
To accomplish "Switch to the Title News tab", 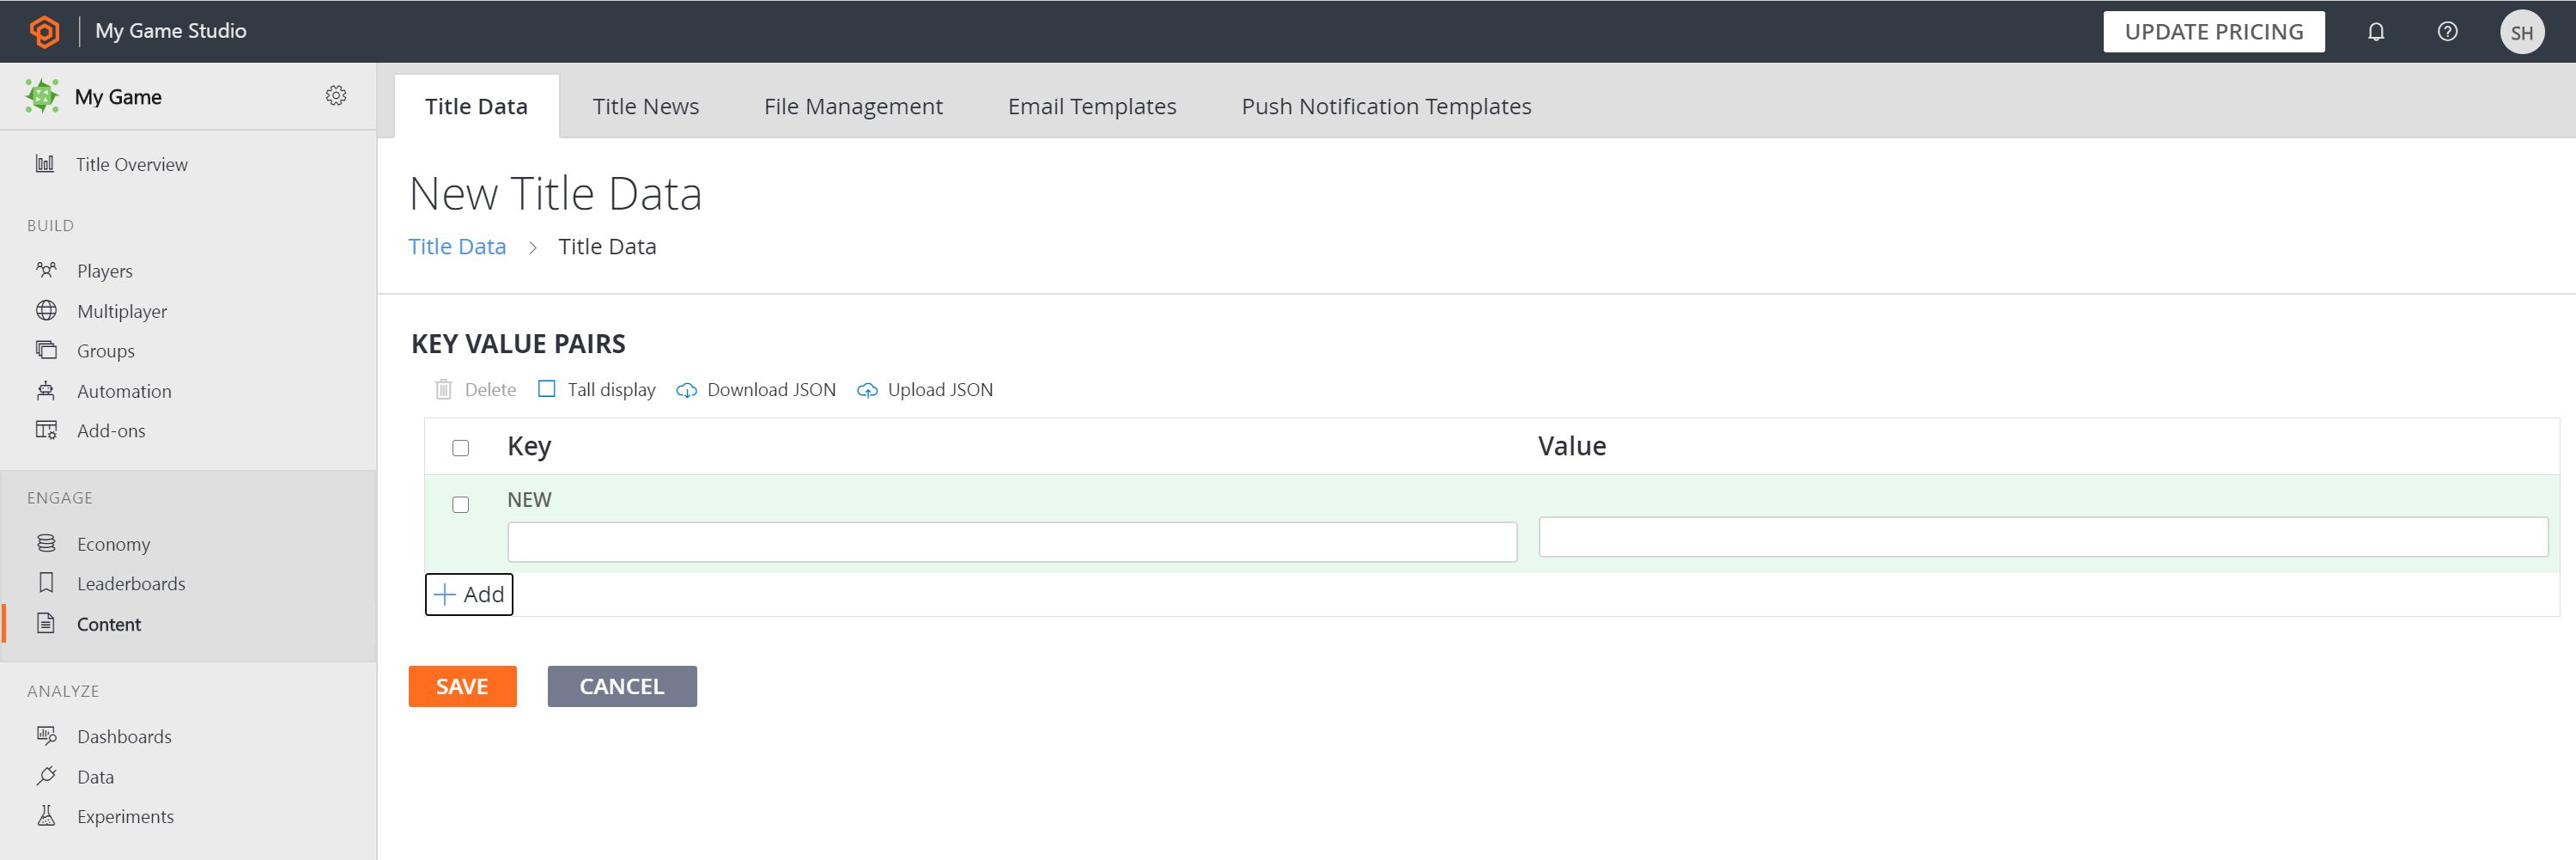I will [x=645, y=106].
